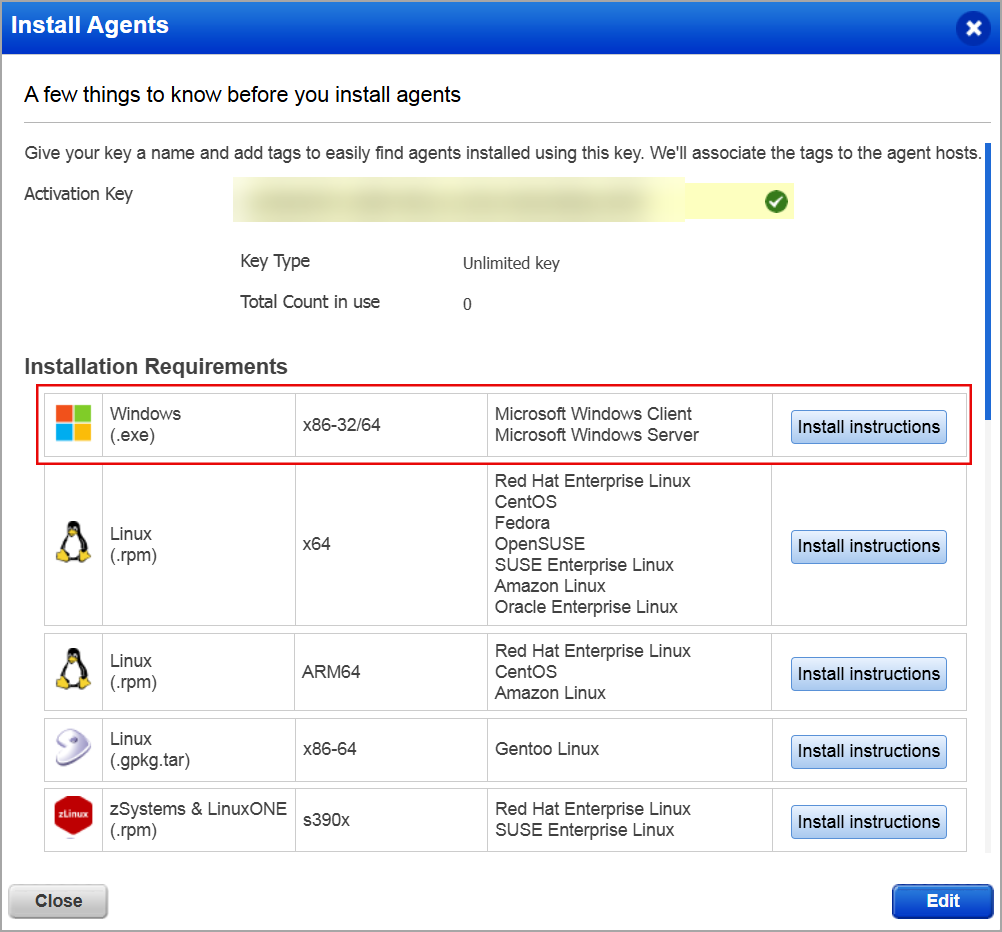Open Install instructions for Linux ARM64

(868, 674)
